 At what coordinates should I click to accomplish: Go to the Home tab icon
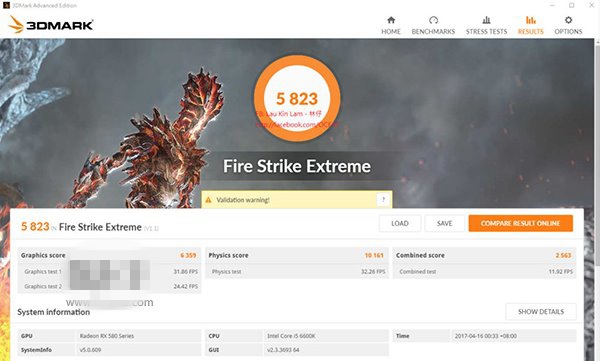[x=391, y=20]
